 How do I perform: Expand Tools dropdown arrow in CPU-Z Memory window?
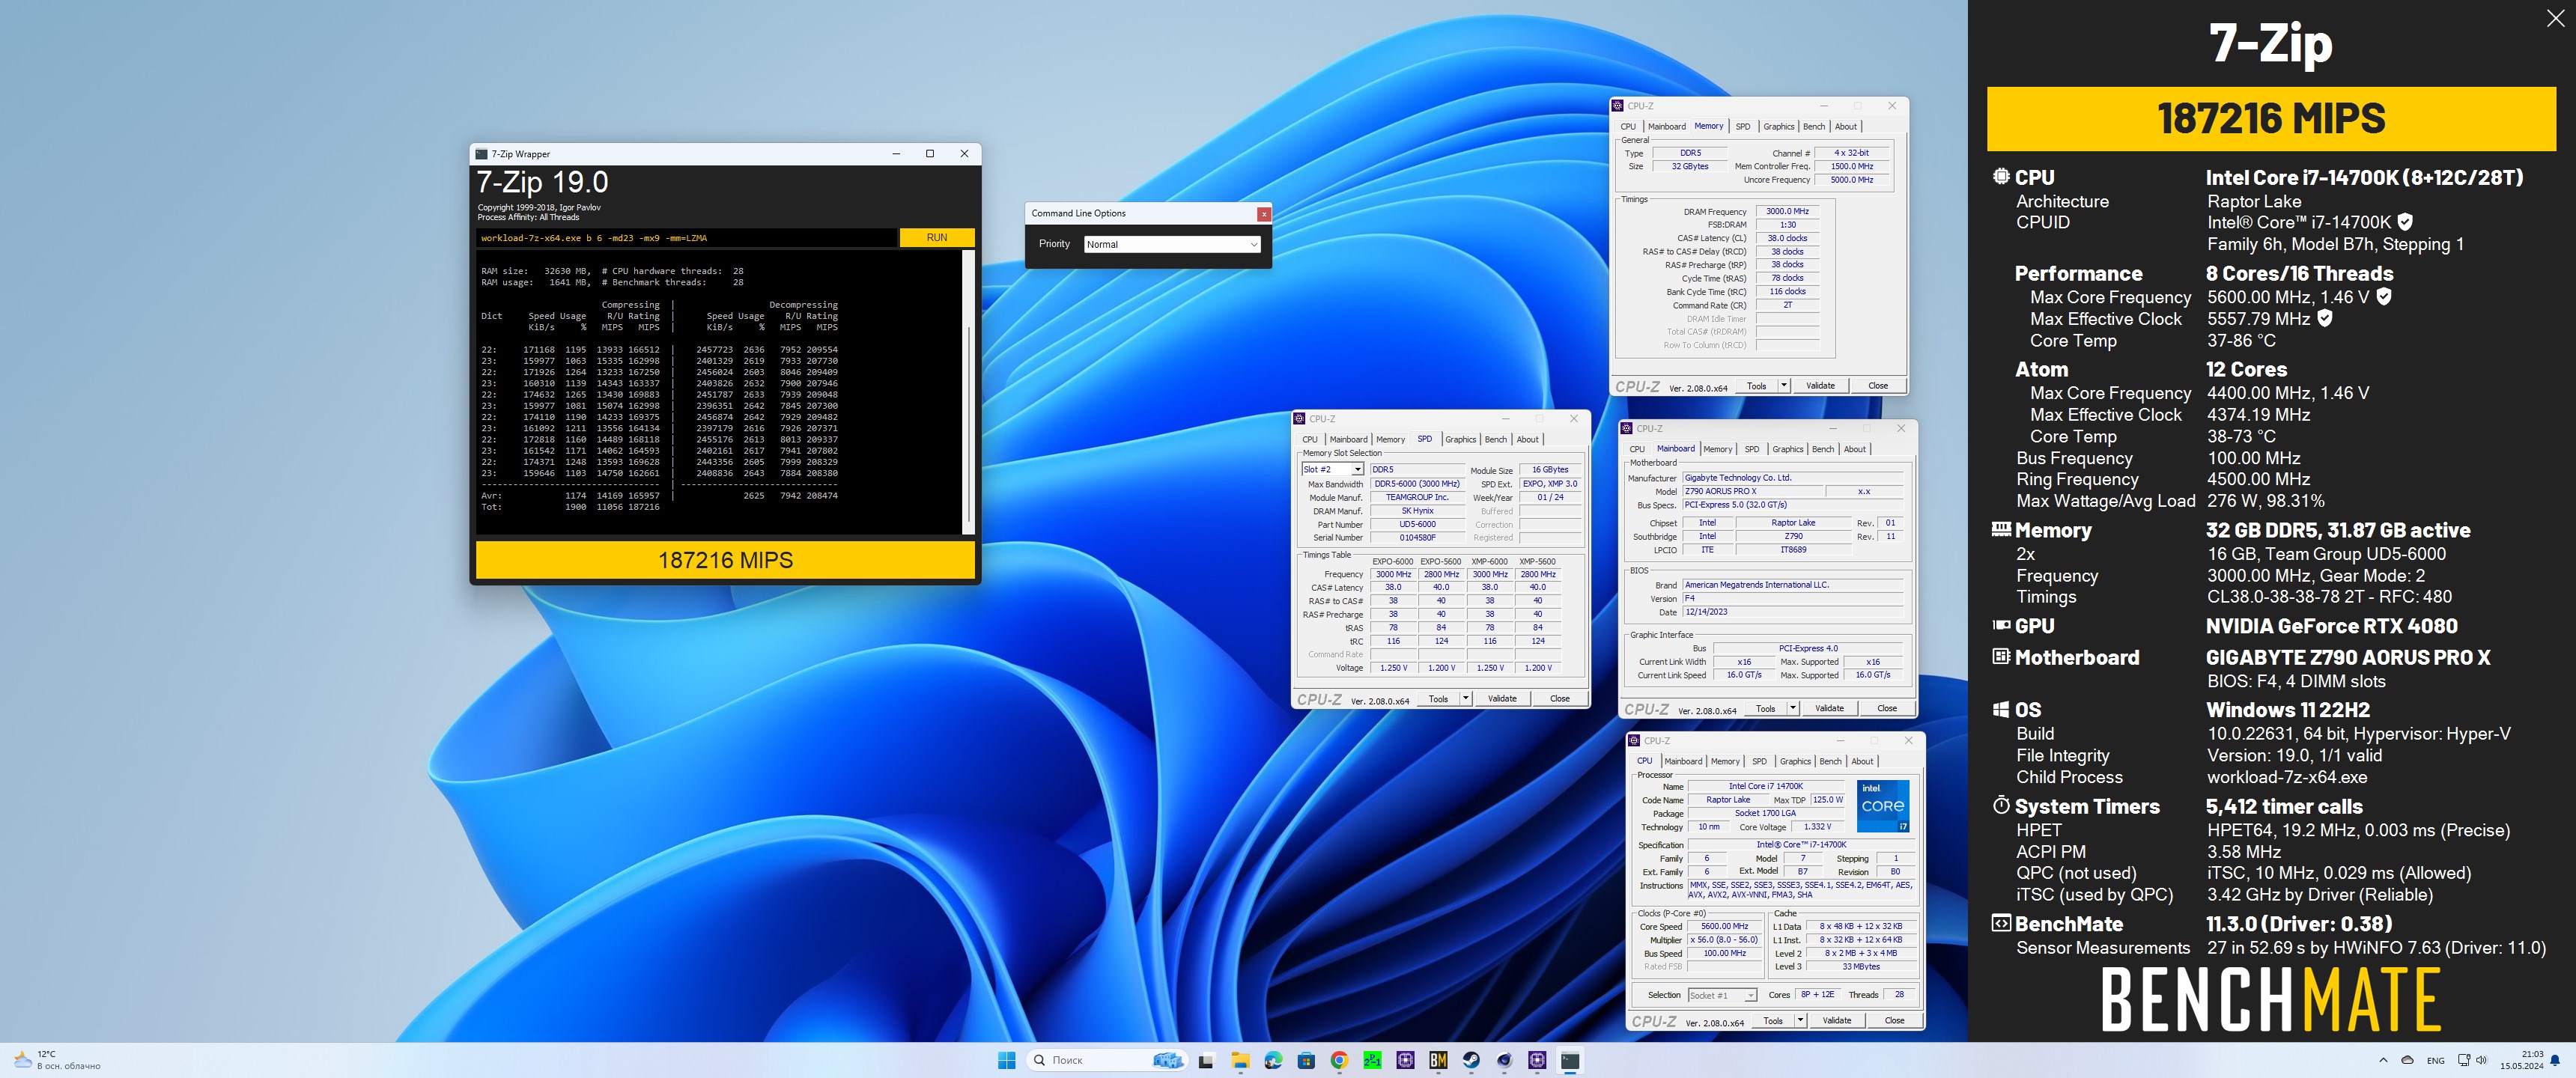click(x=1784, y=386)
